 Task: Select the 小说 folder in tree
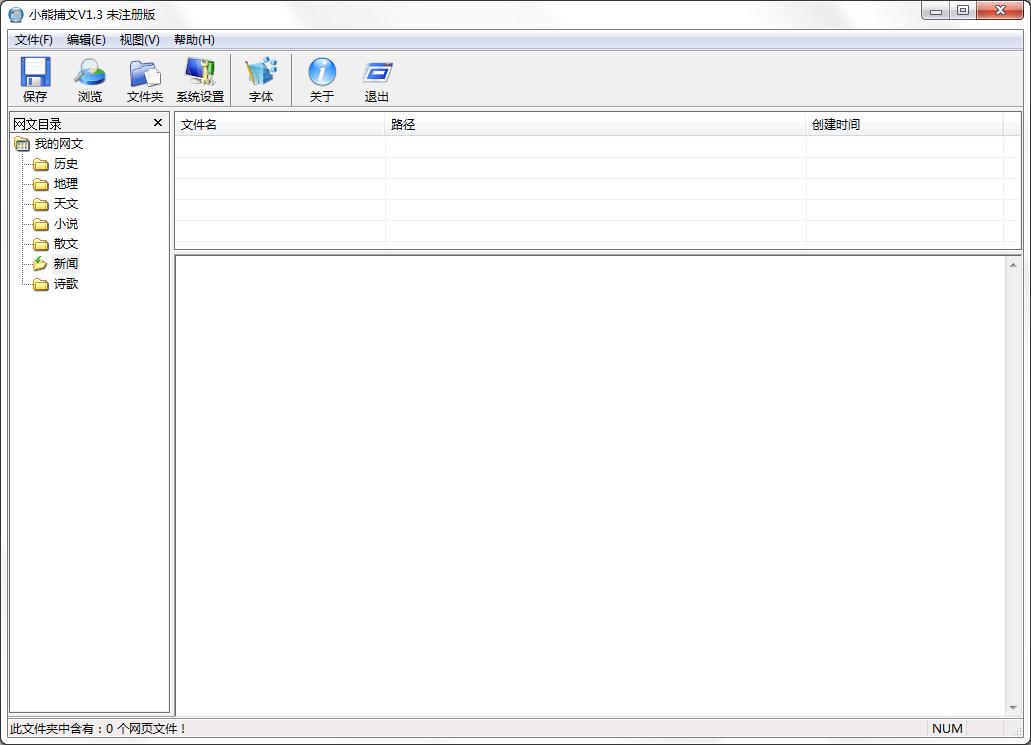tap(65, 224)
